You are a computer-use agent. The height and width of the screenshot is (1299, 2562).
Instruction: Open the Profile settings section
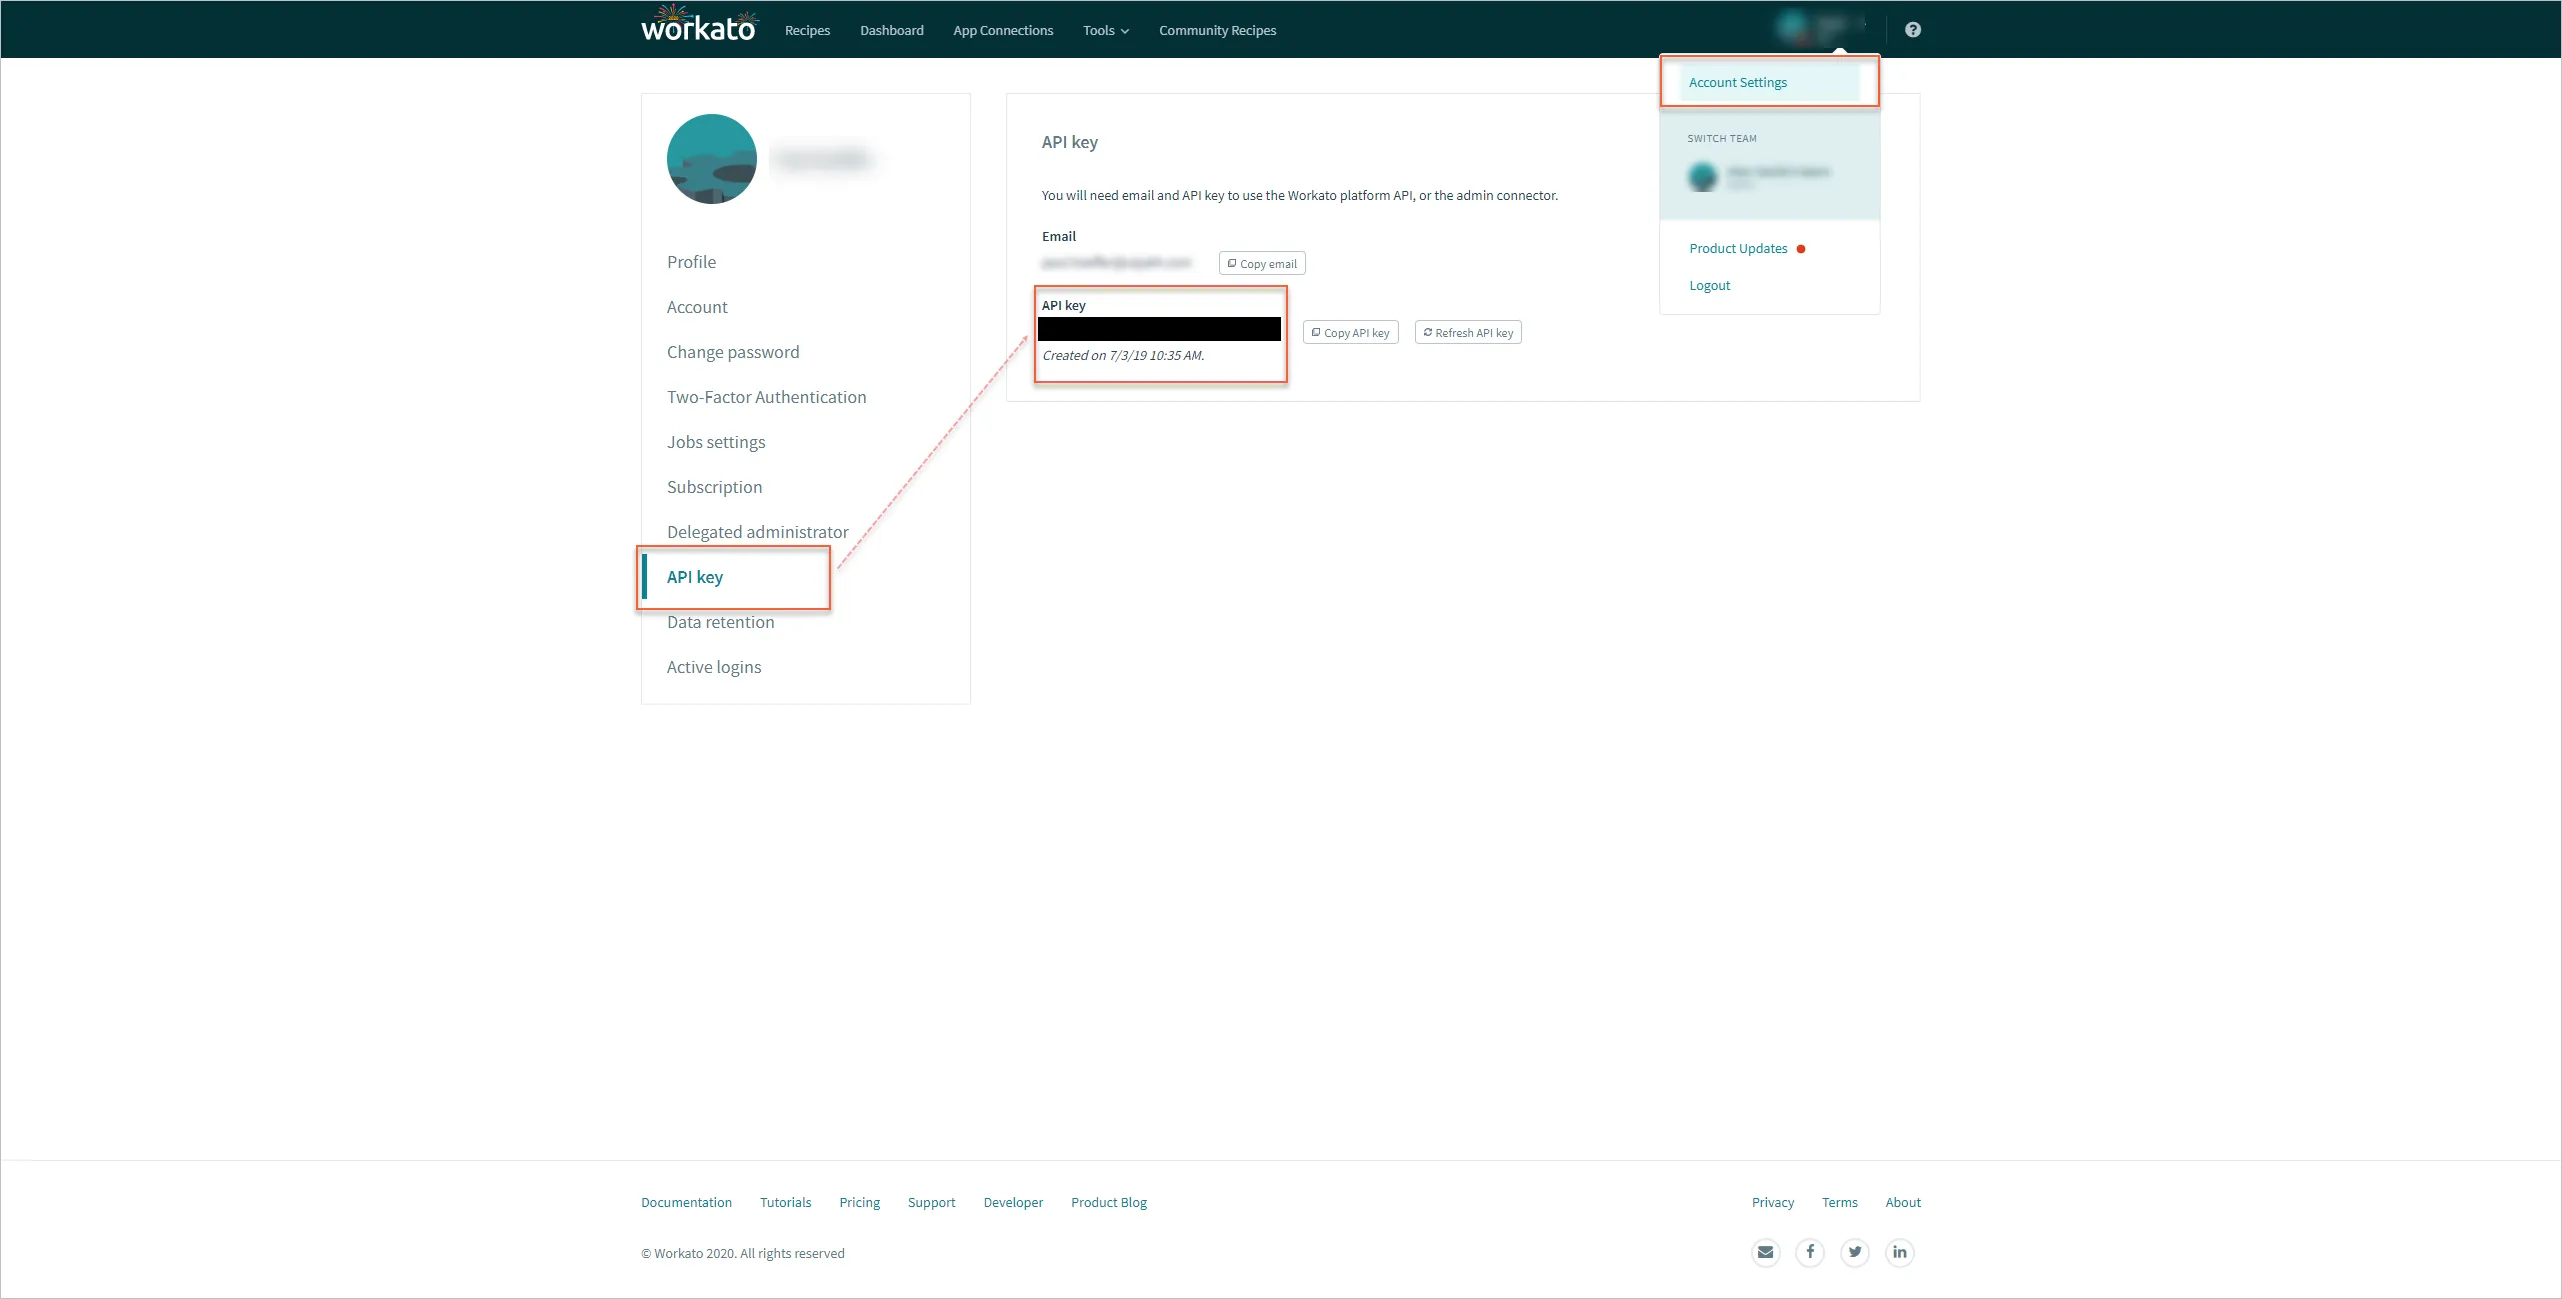pos(692,262)
